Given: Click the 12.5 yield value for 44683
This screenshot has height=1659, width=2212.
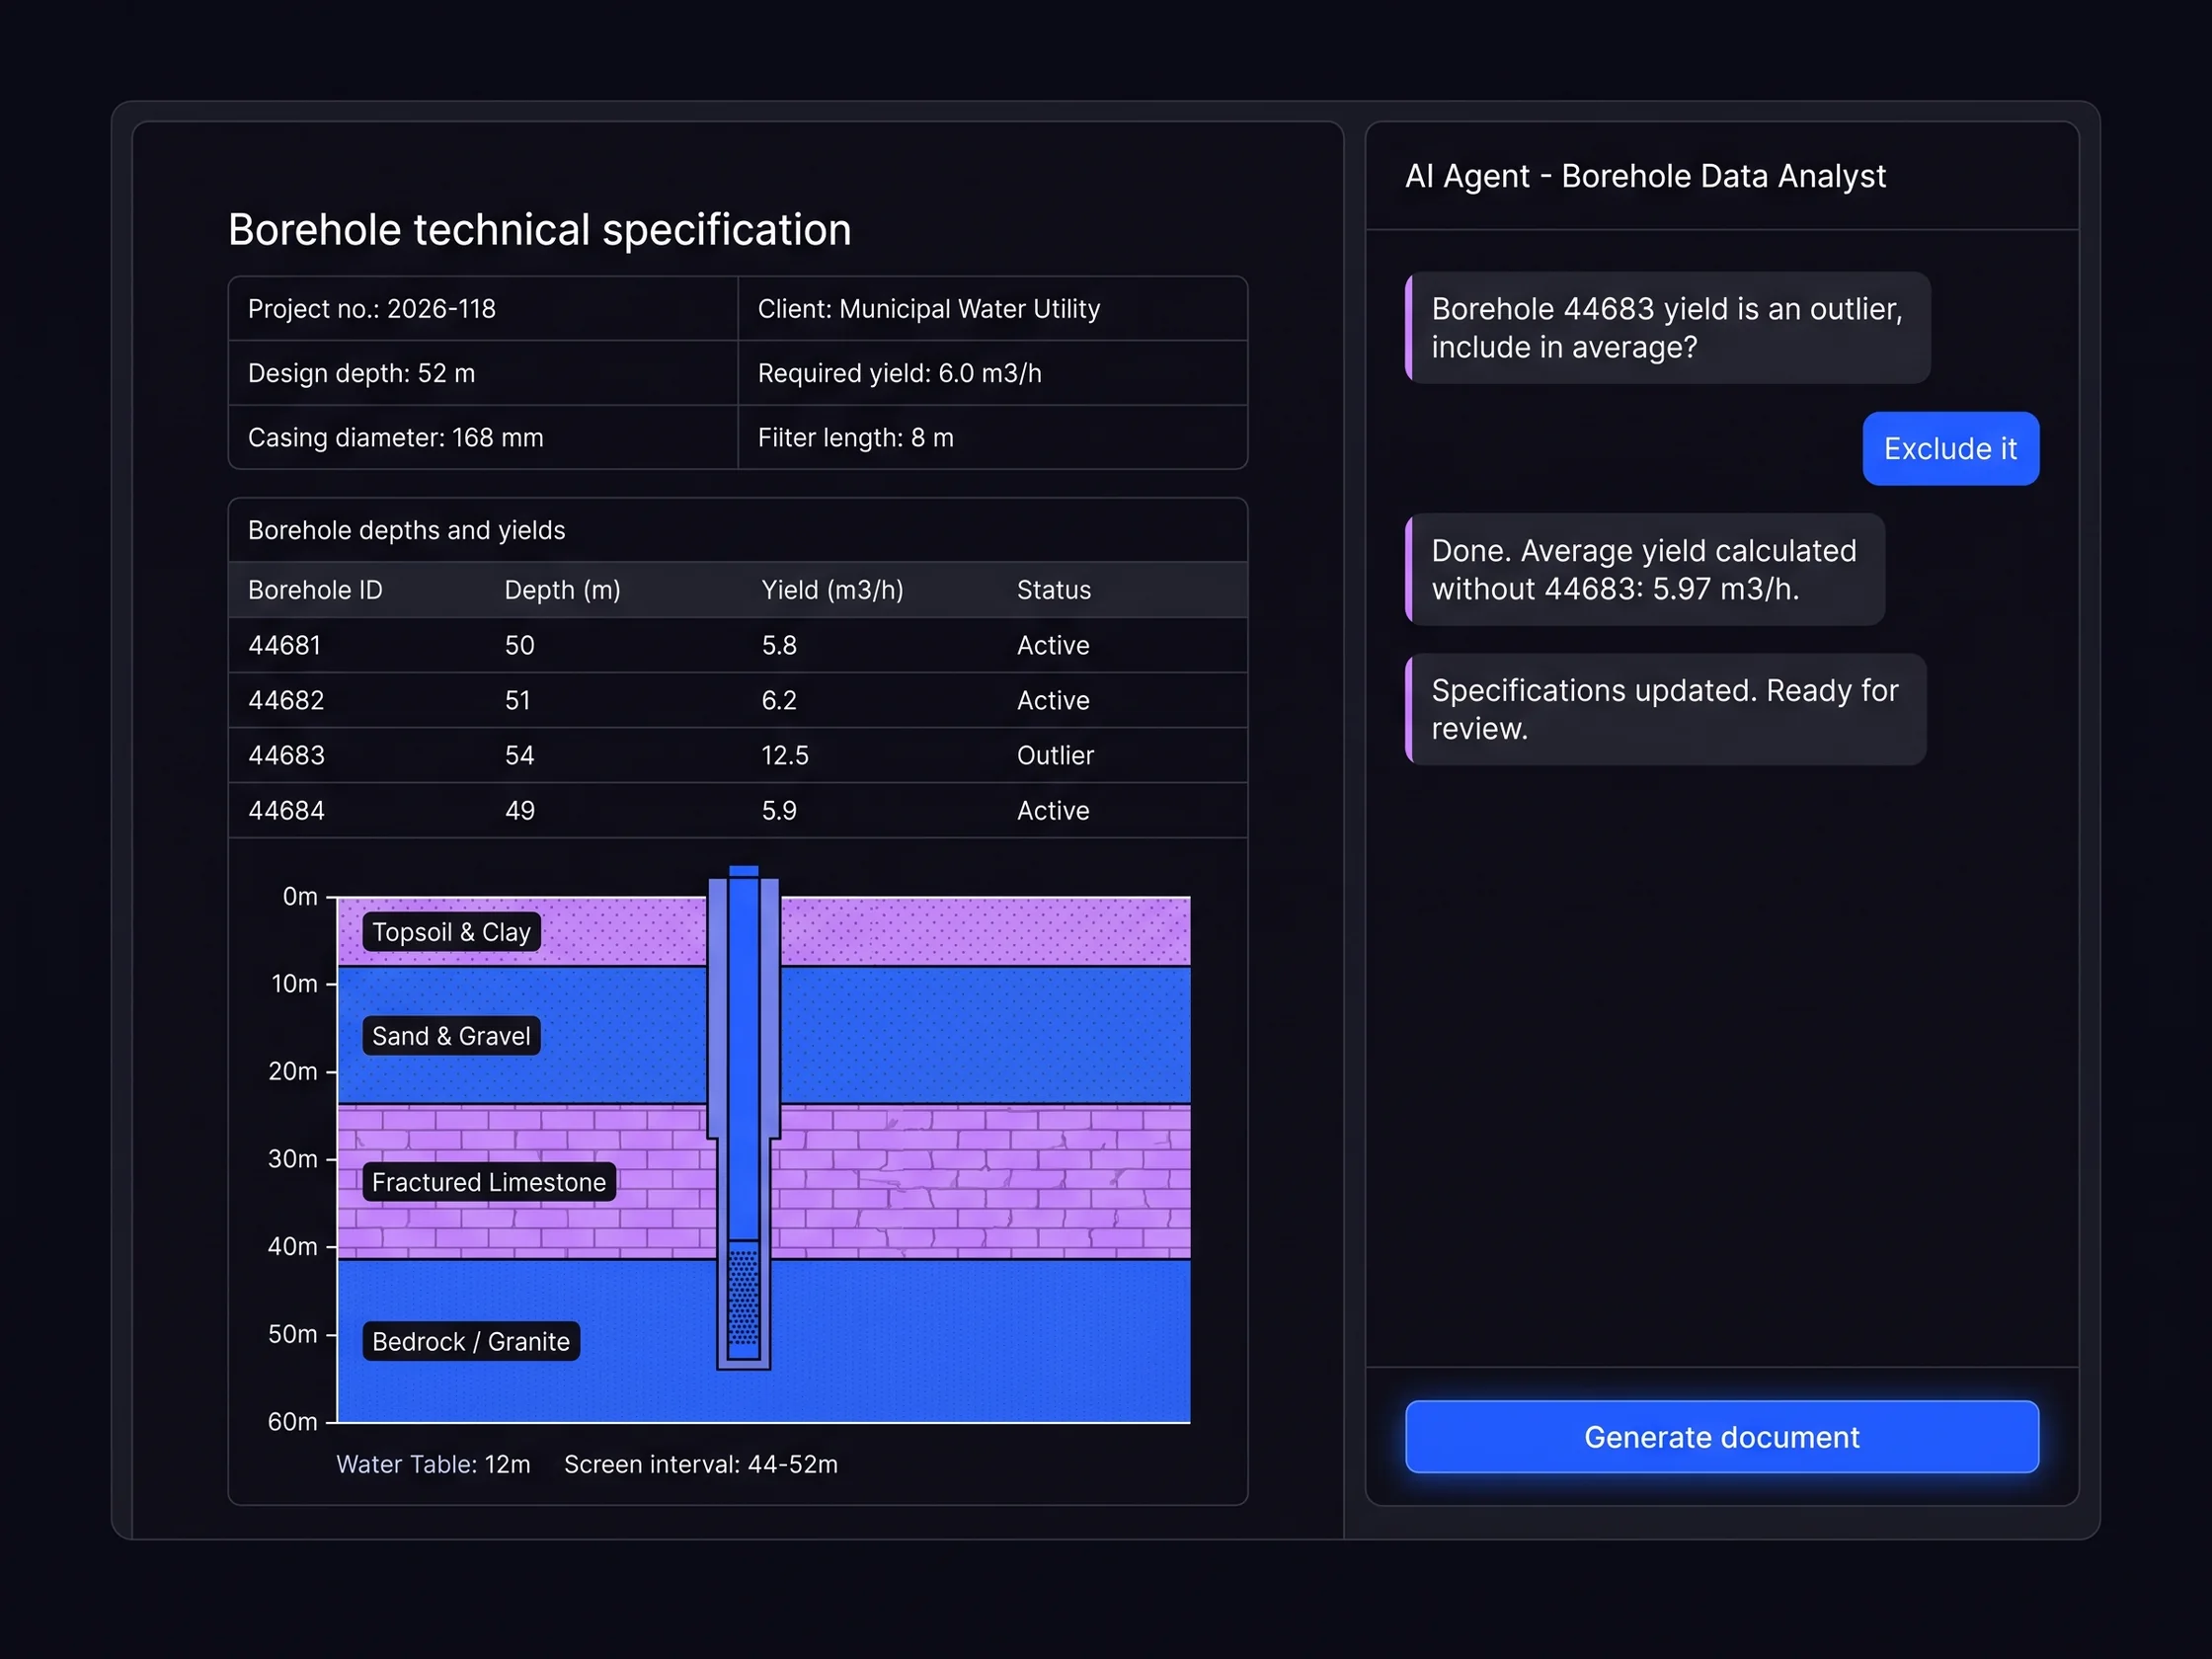Looking at the screenshot, I should point(784,755).
